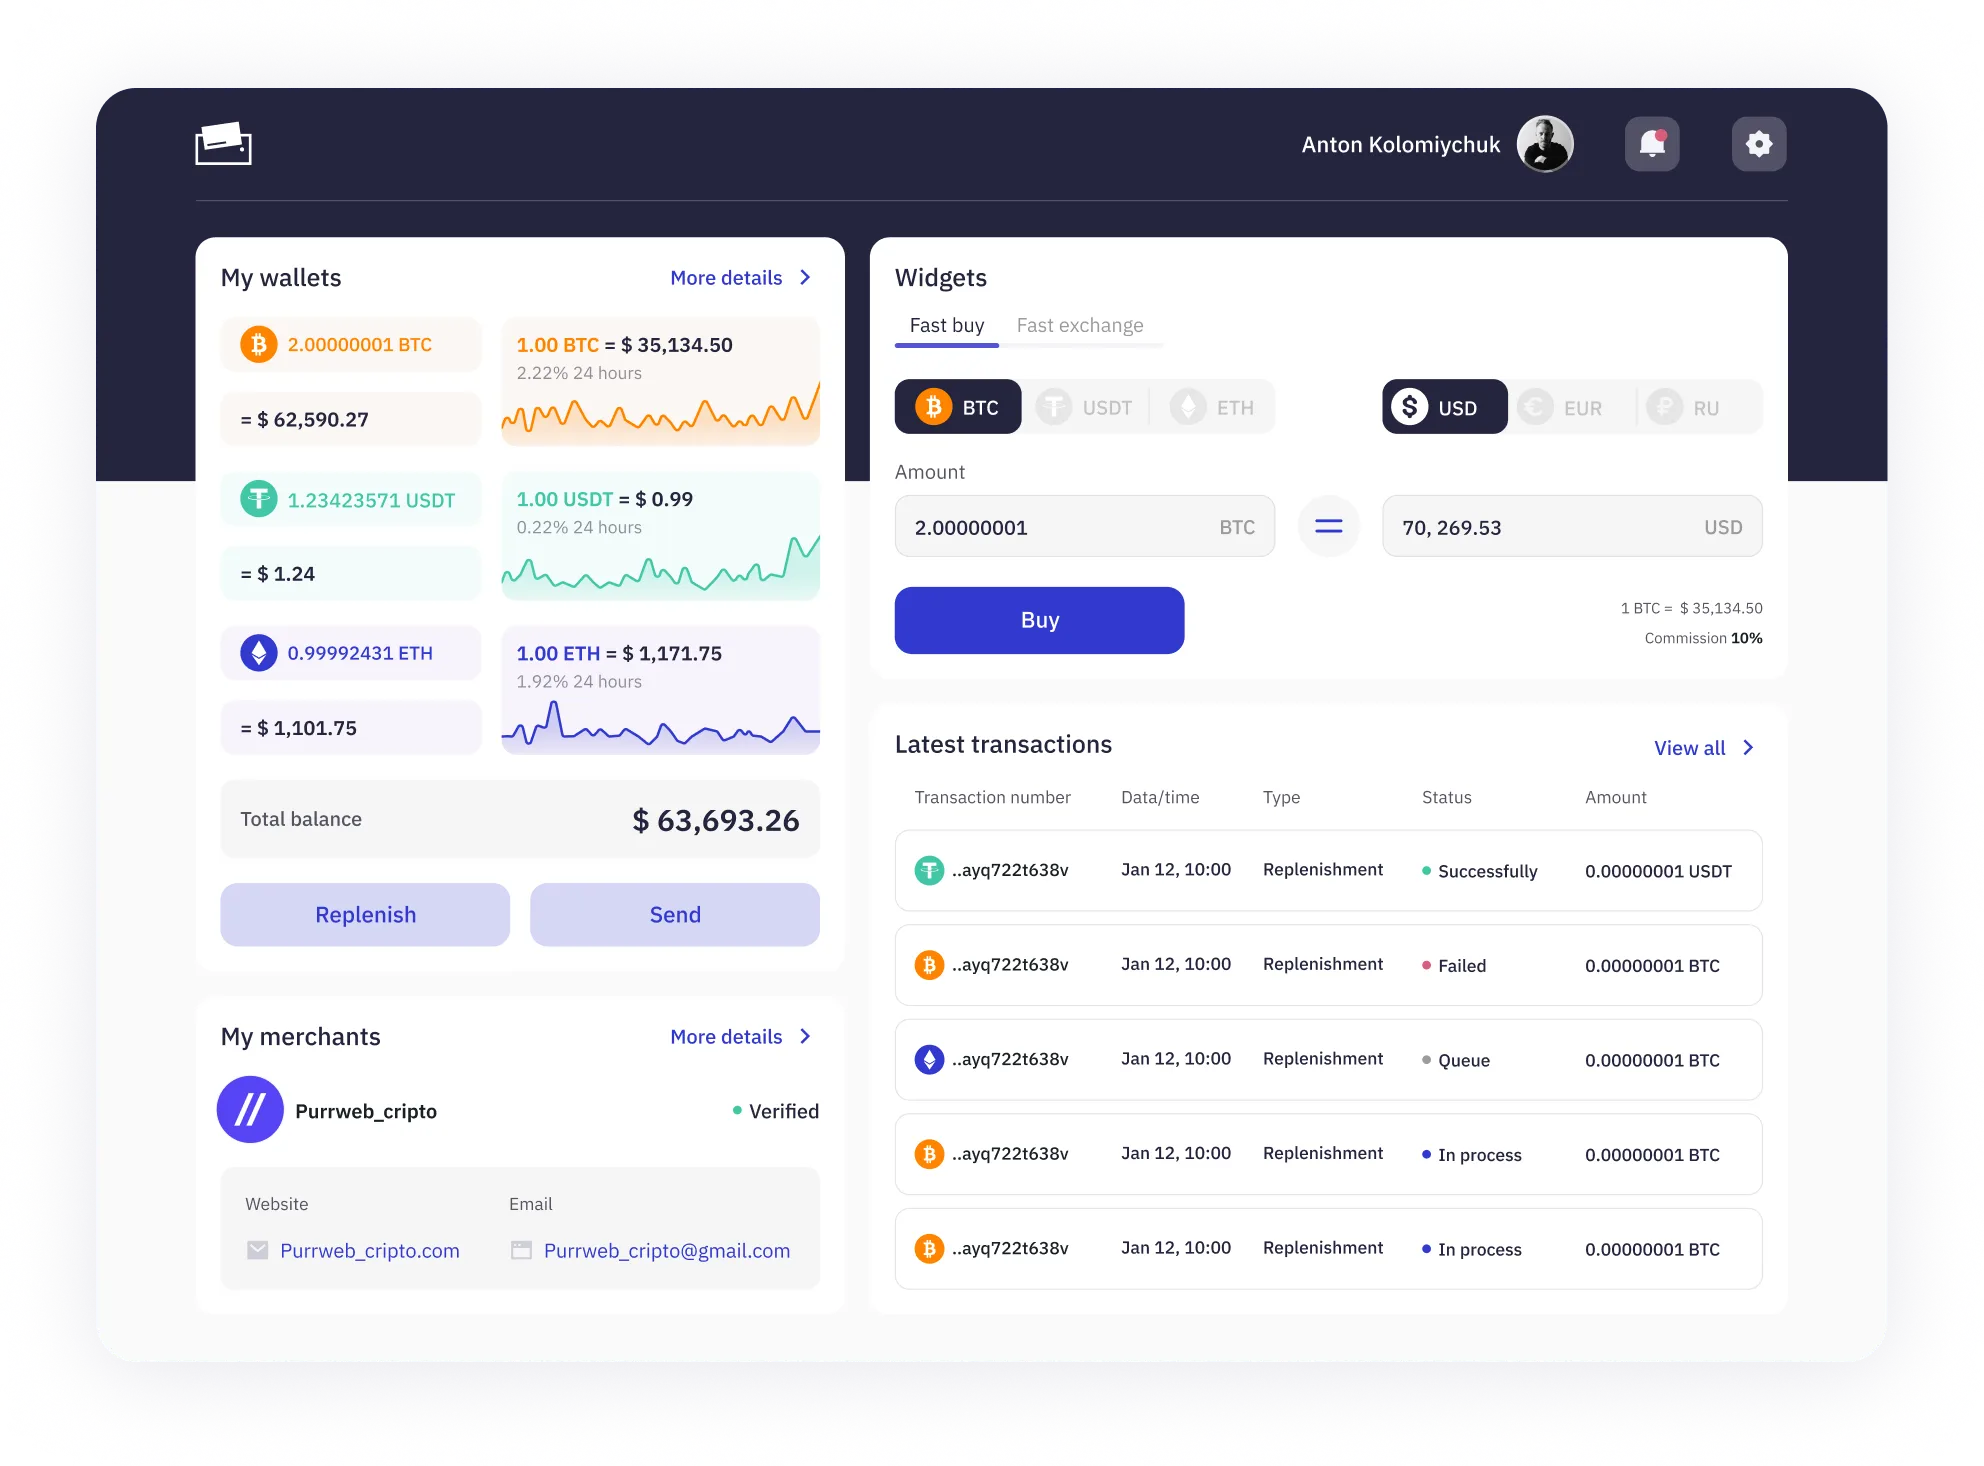The image size is (1984, 1466).
Task: Open the notifications bell icon
Action: (x=1652, y=144)
